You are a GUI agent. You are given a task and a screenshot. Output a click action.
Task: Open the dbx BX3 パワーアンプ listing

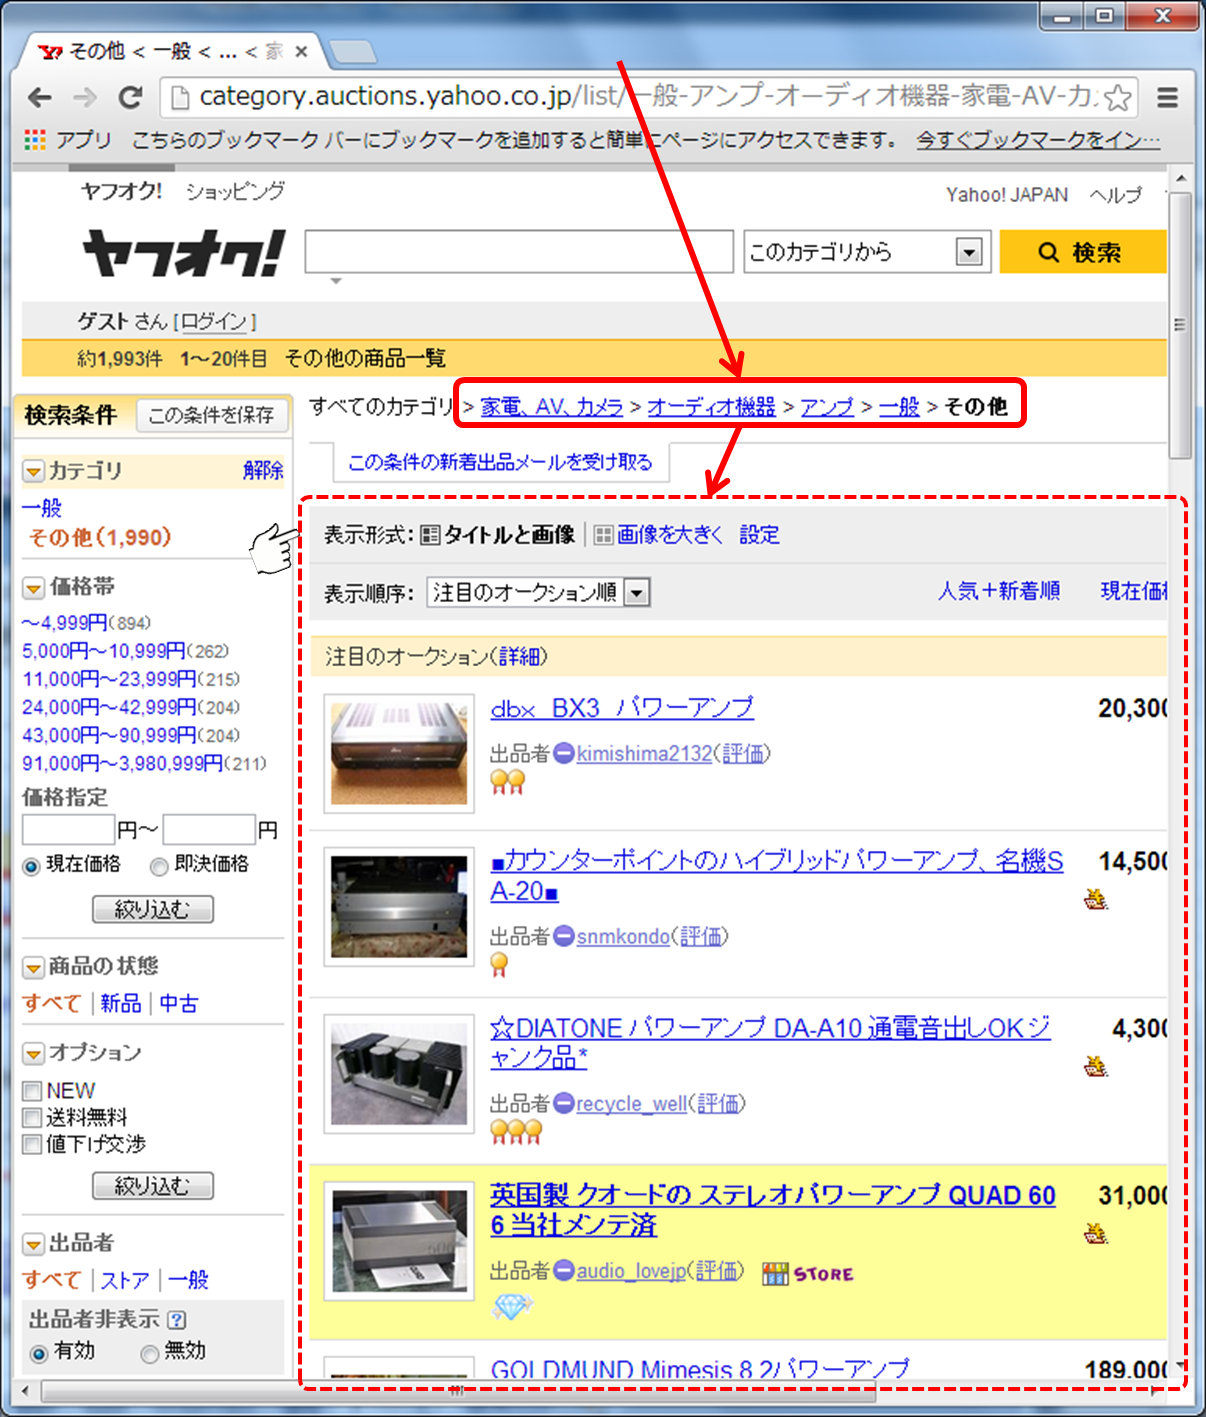coord(621,708)
